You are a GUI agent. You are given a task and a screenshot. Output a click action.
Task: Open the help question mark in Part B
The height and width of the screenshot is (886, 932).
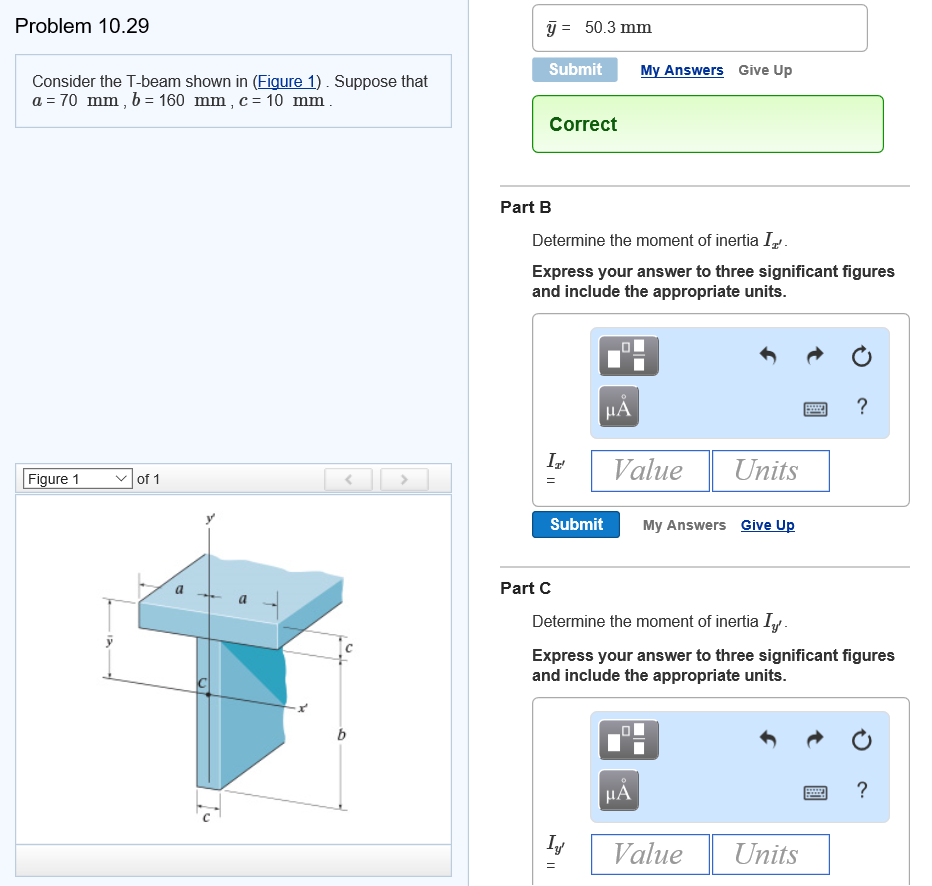point(861,408)
